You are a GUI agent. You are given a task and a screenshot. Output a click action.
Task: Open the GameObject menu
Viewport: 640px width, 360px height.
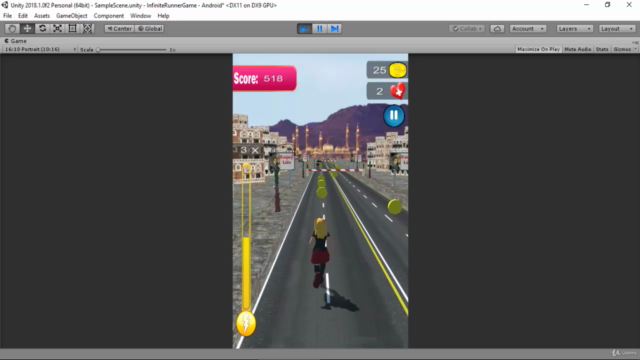(71, 16)
